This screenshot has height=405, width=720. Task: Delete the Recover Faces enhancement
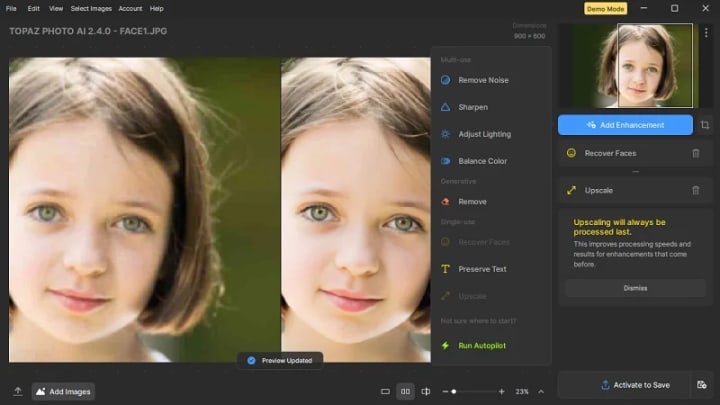(696, 153)
